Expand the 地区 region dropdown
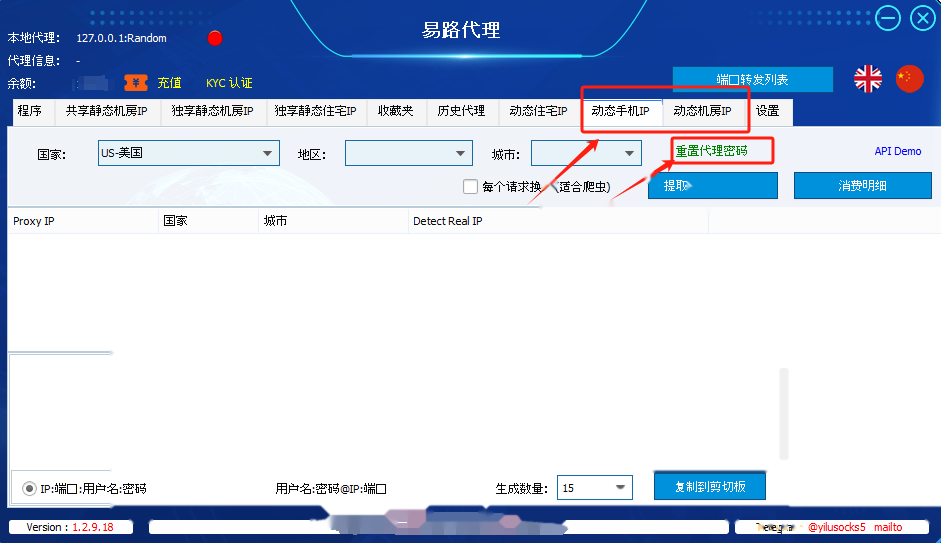The image size is (941, 543). coord(409,153)
